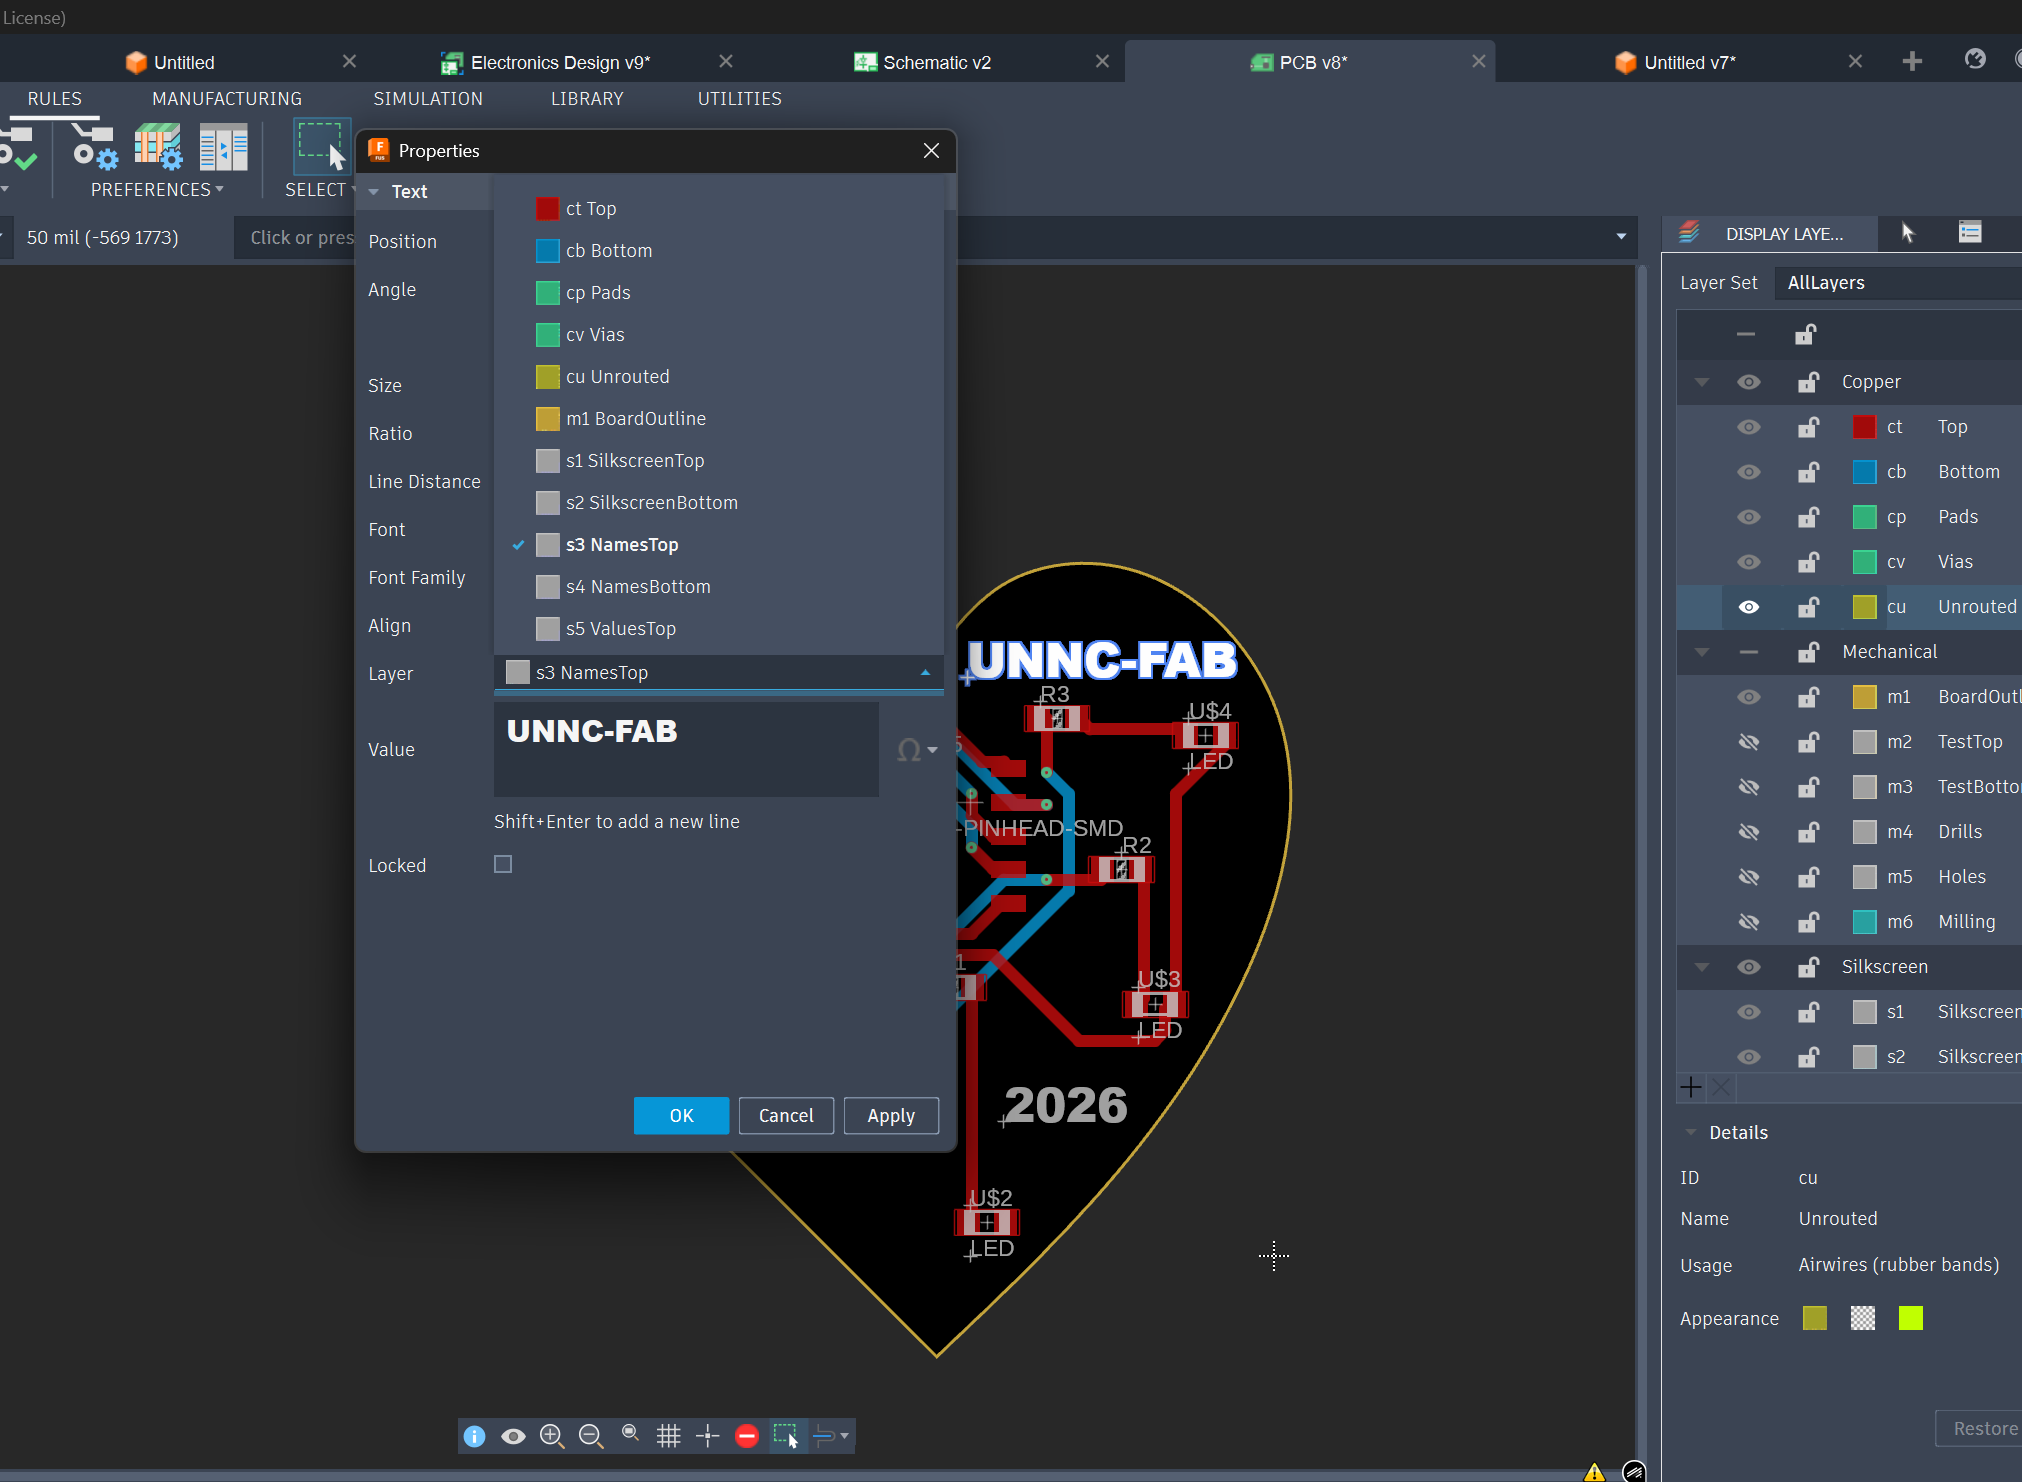Click the zoom in magnifier icon

pyautogui.click(x=551, y=1436)
